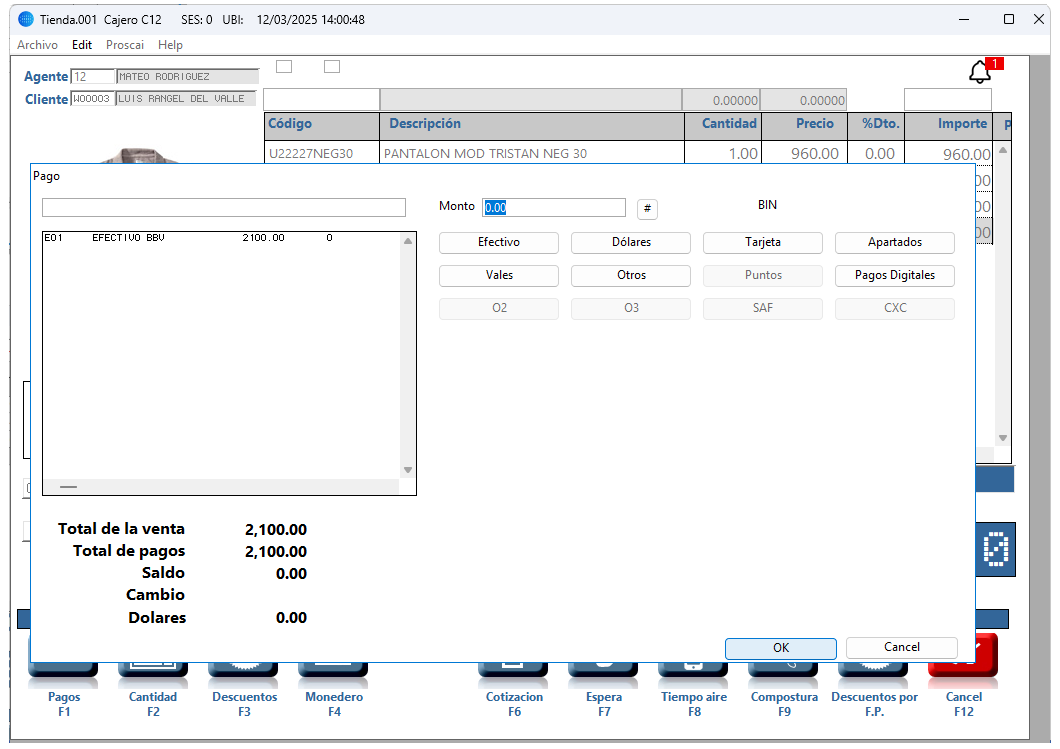Click the Monto amount field
The image size is (1060, 749).
[x=554, y=208]
